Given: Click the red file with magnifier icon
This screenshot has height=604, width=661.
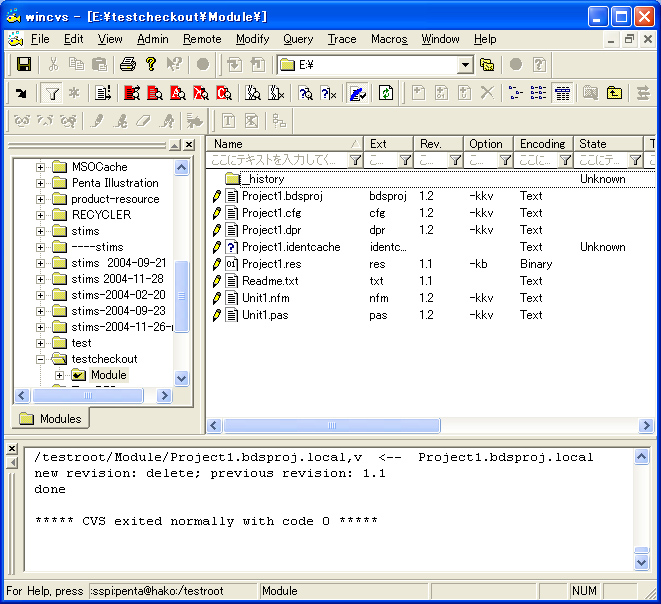Looking at the screenshot, I should (x=155, y=93).
